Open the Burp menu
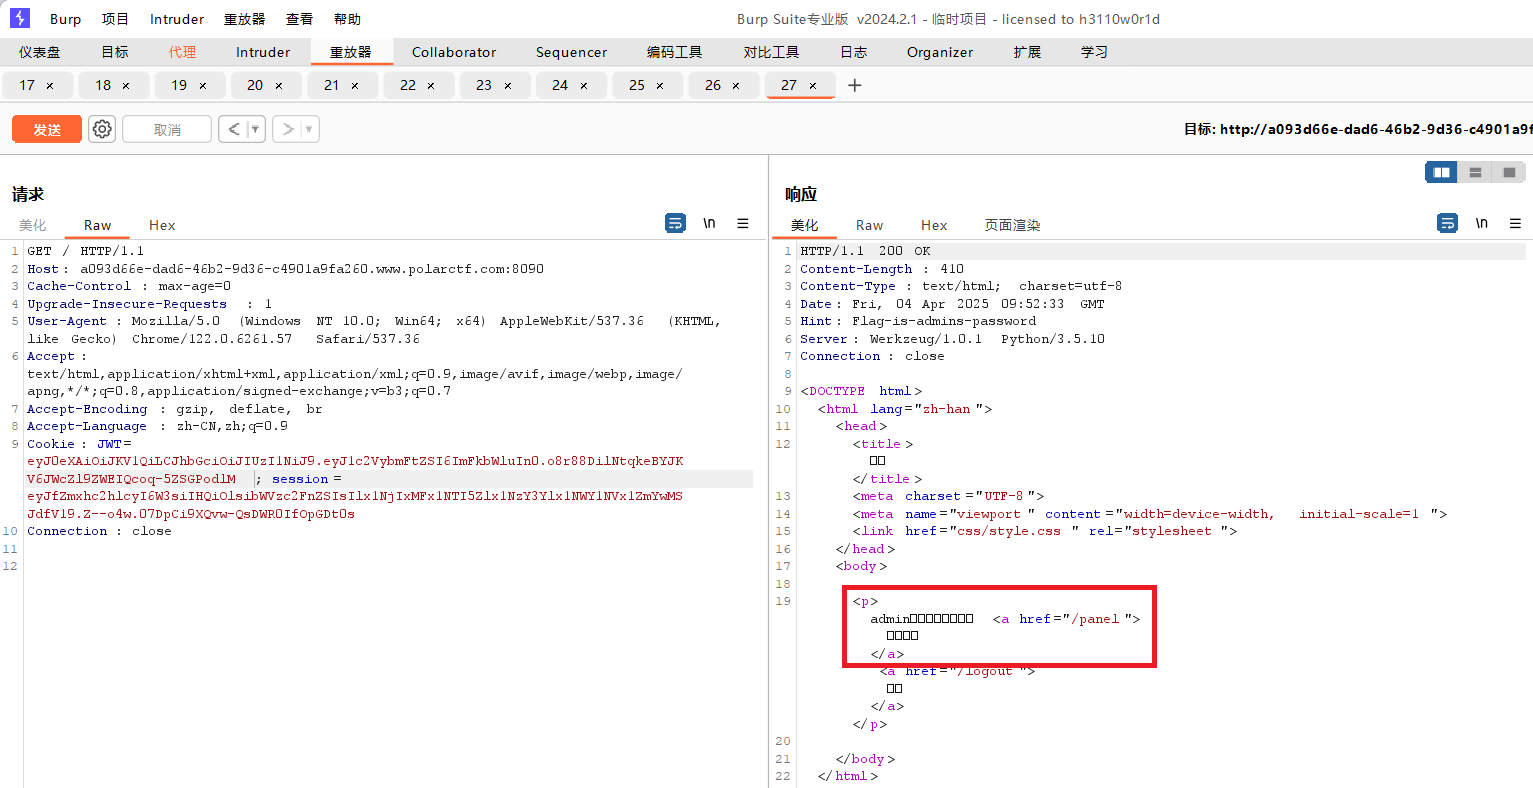Image resolution: width=1533 pixels, height=788 pixels. point(65,19)
